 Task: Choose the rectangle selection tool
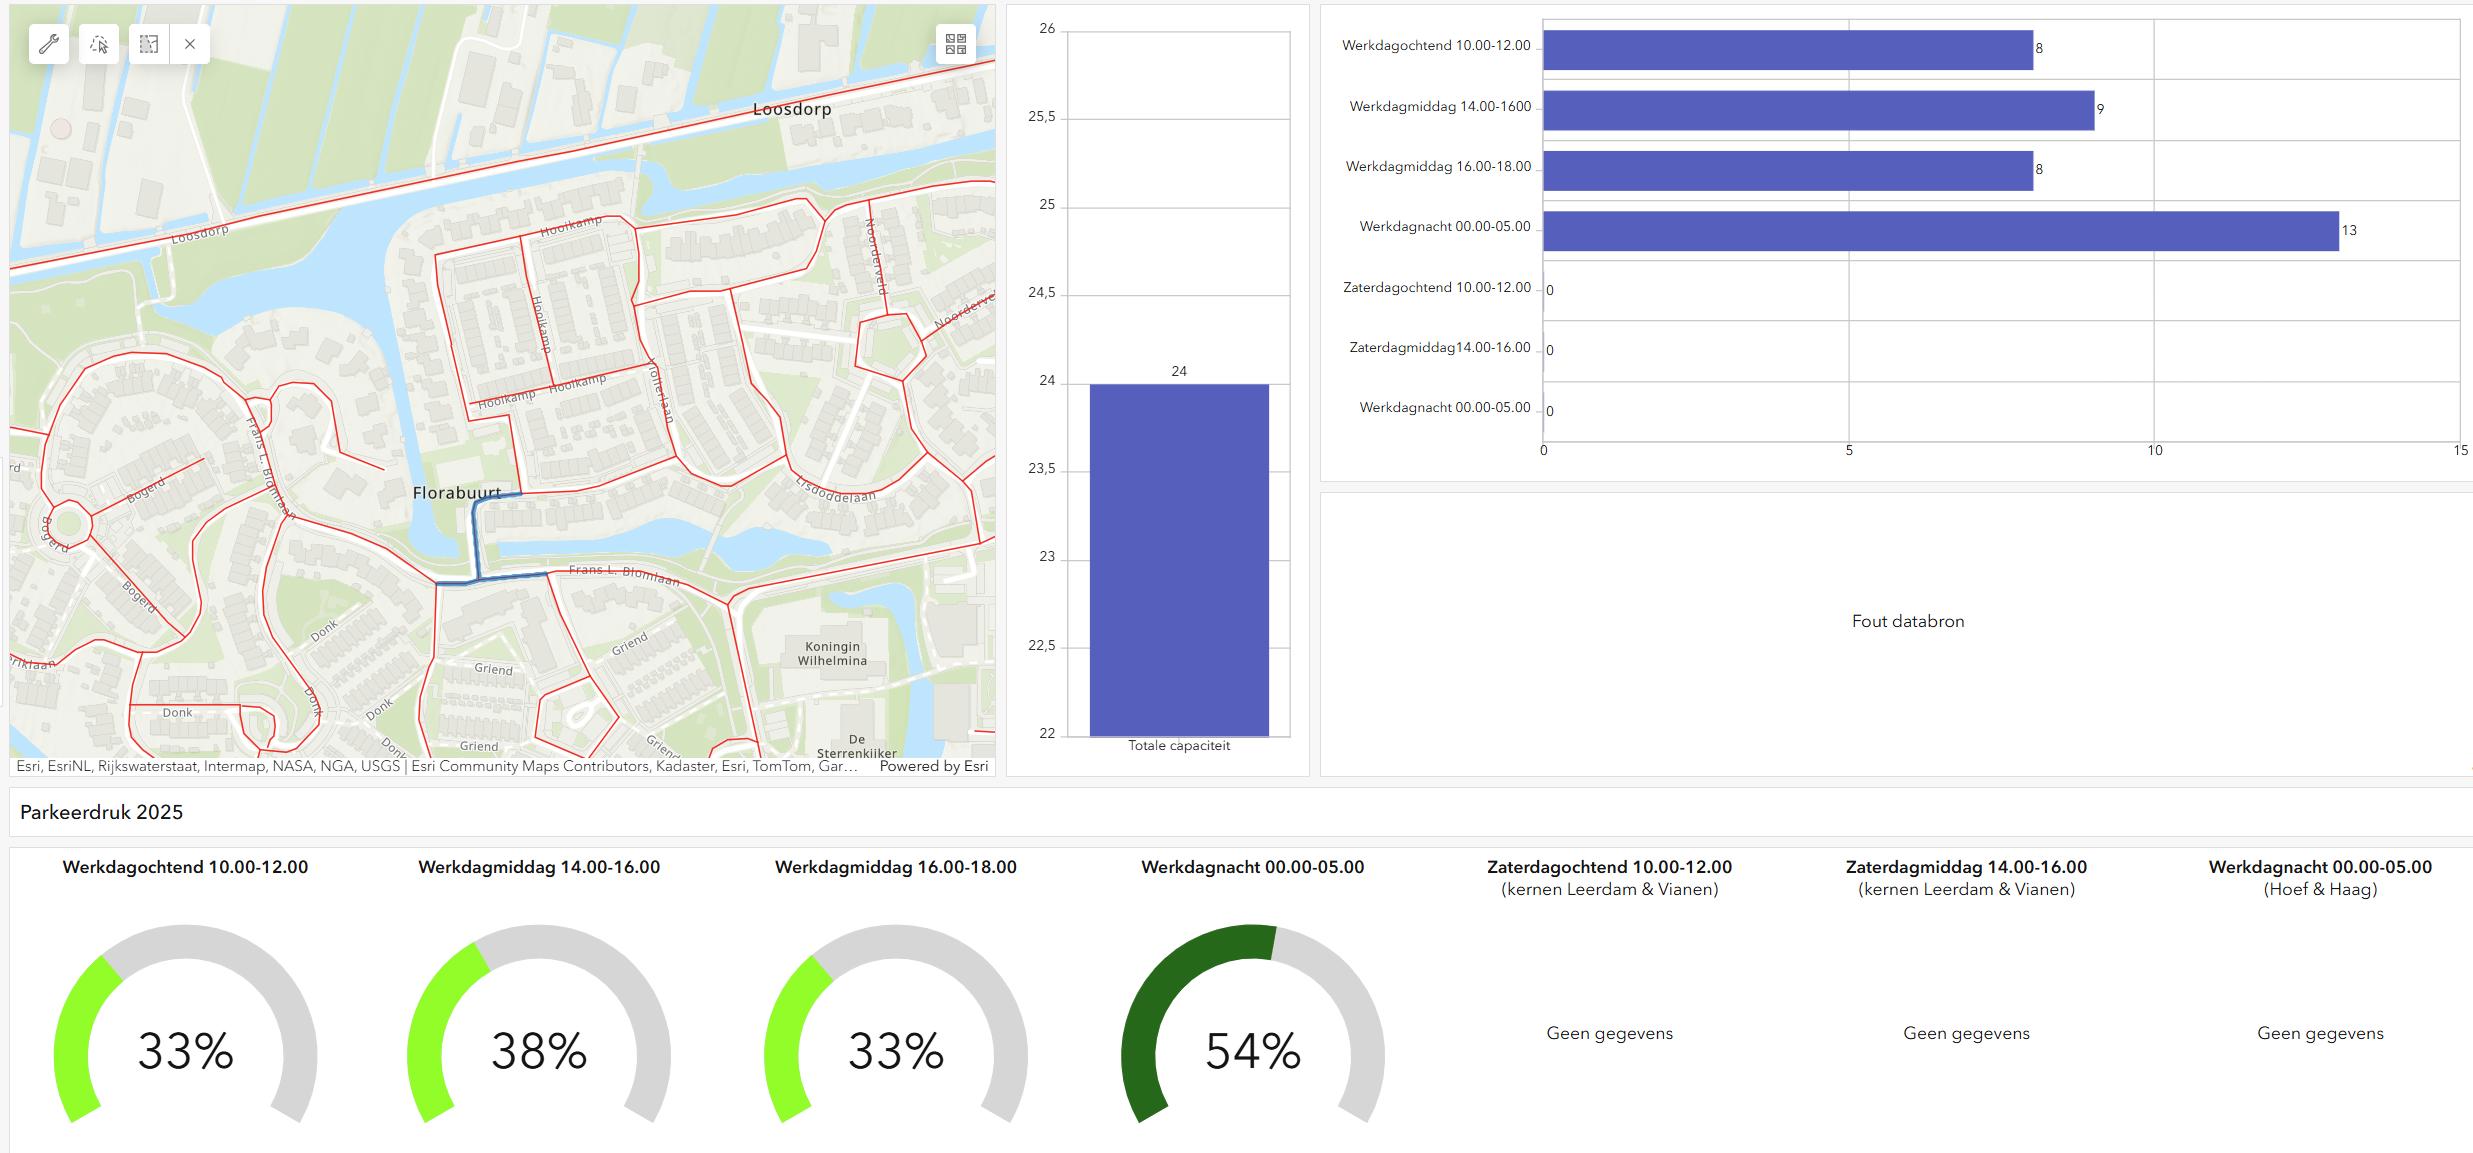(149, 44)
